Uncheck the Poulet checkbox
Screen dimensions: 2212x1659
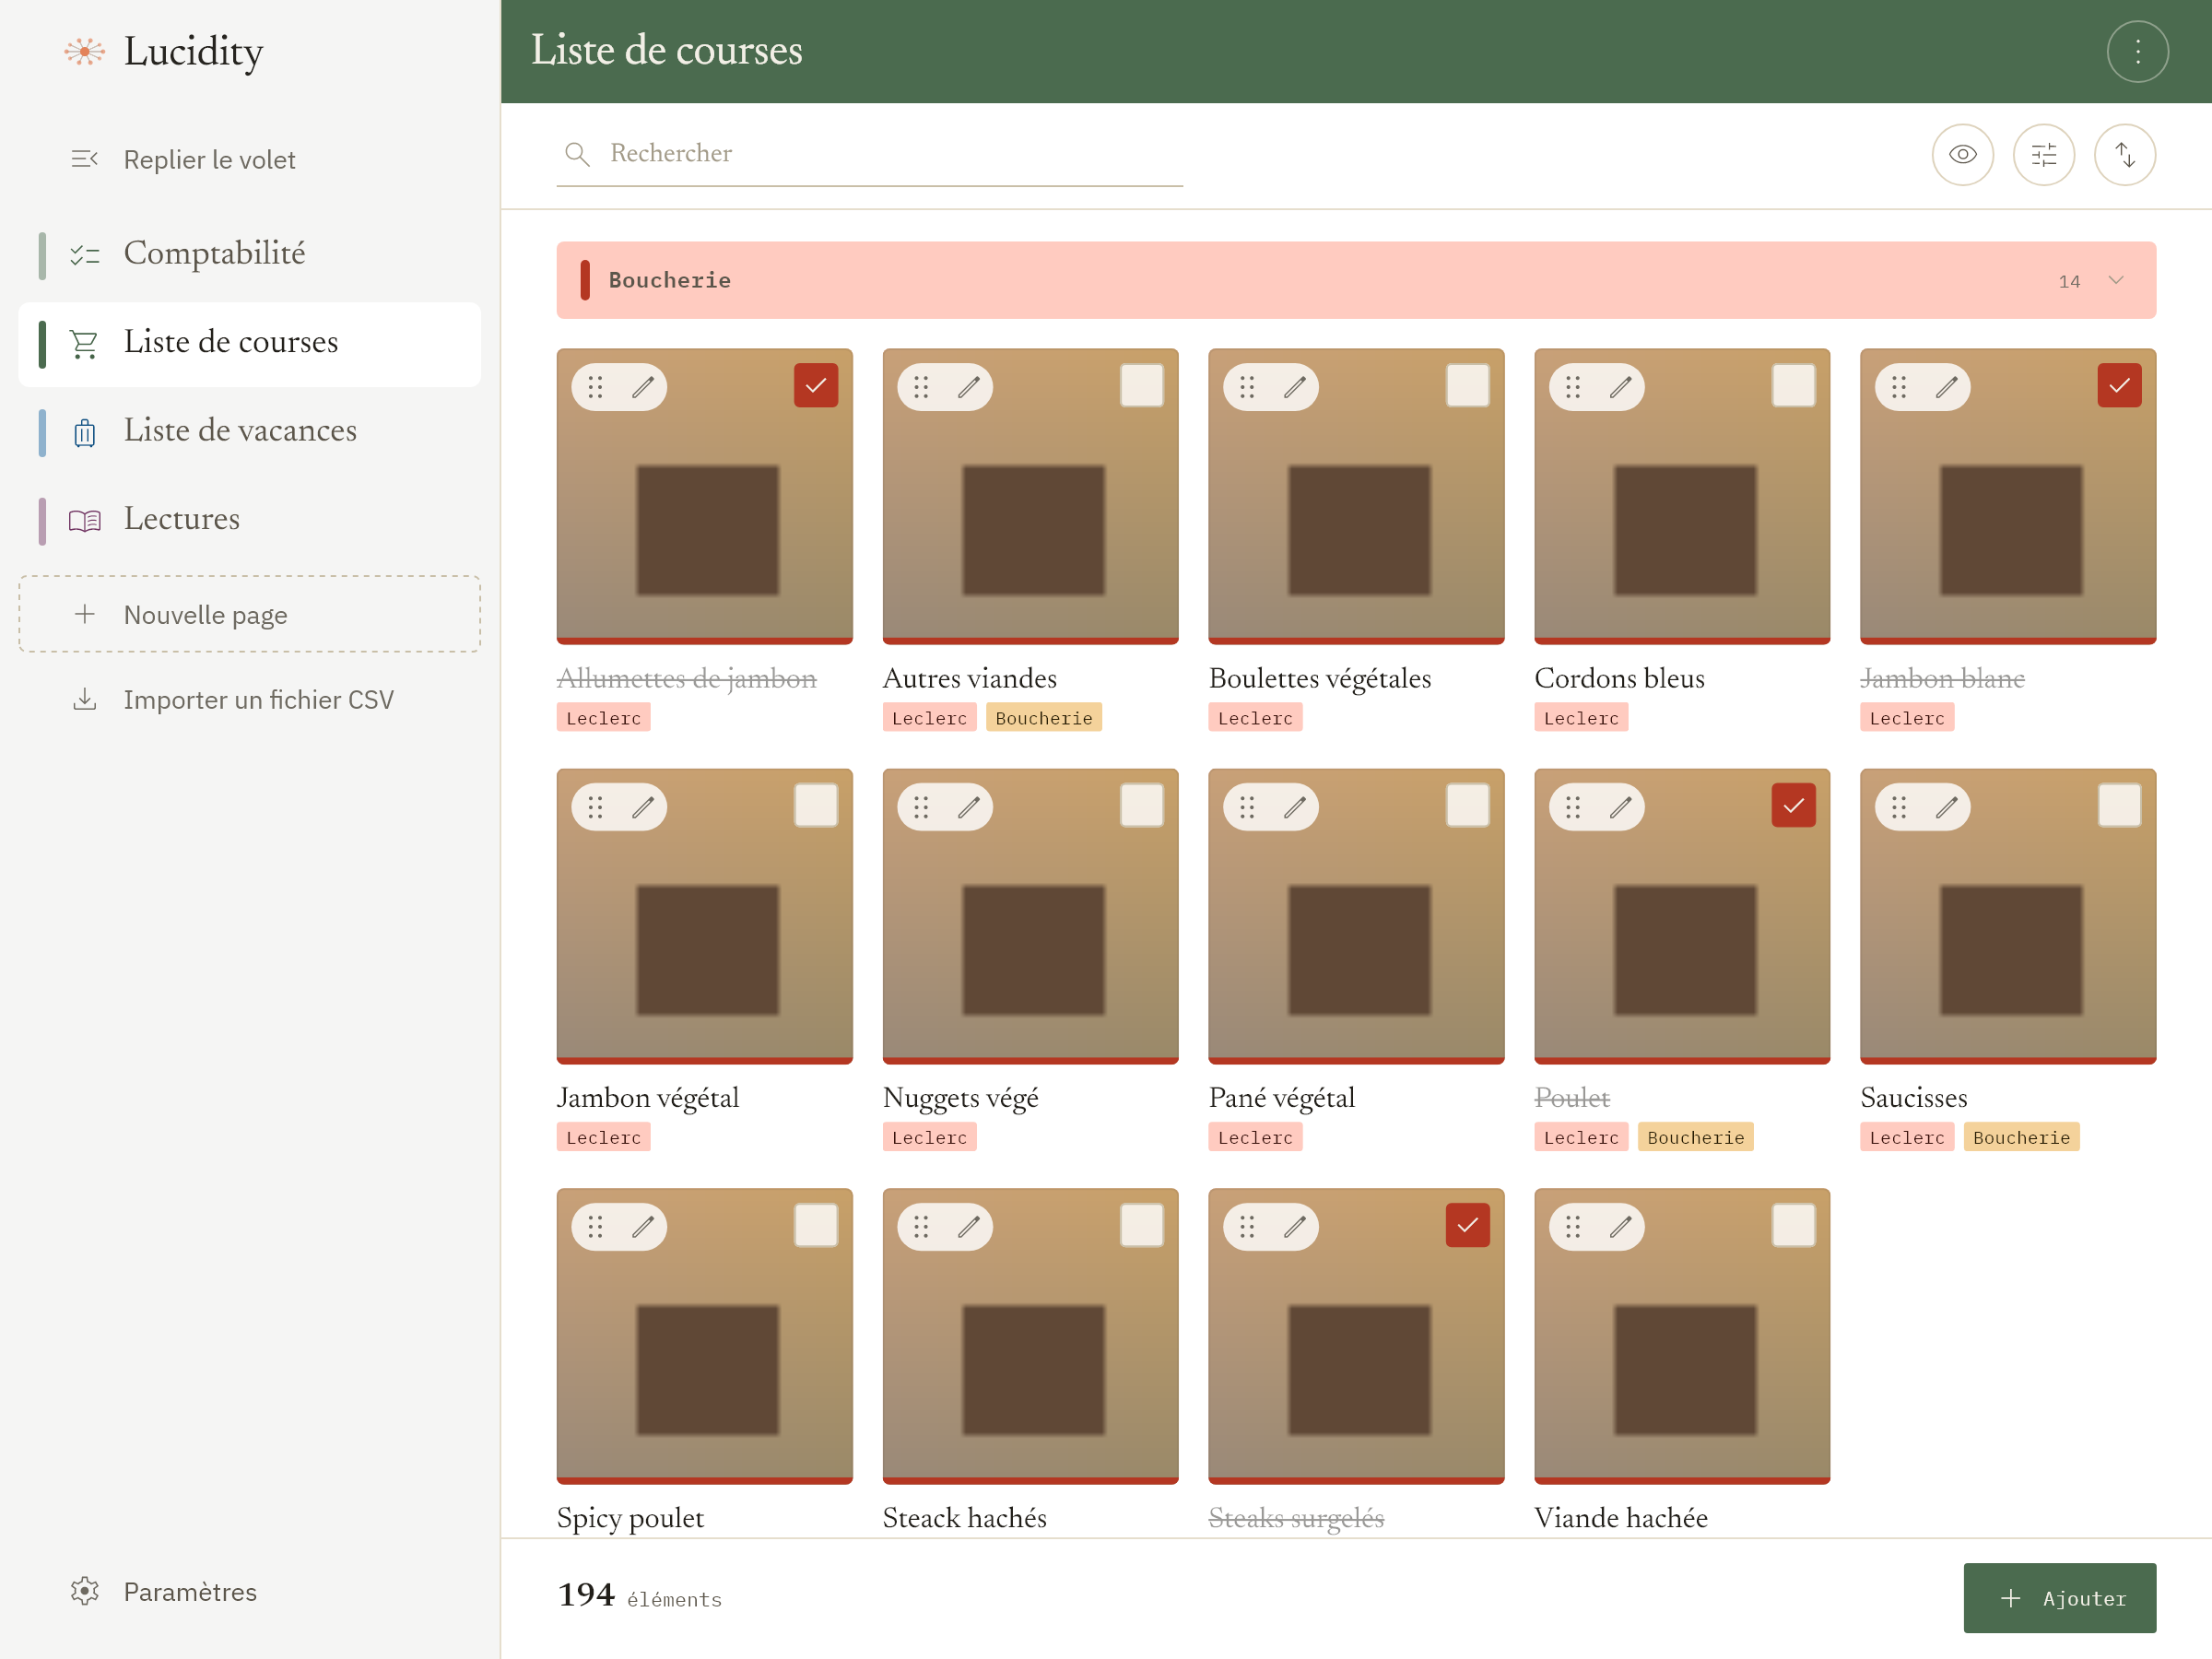coord(1793,806)
